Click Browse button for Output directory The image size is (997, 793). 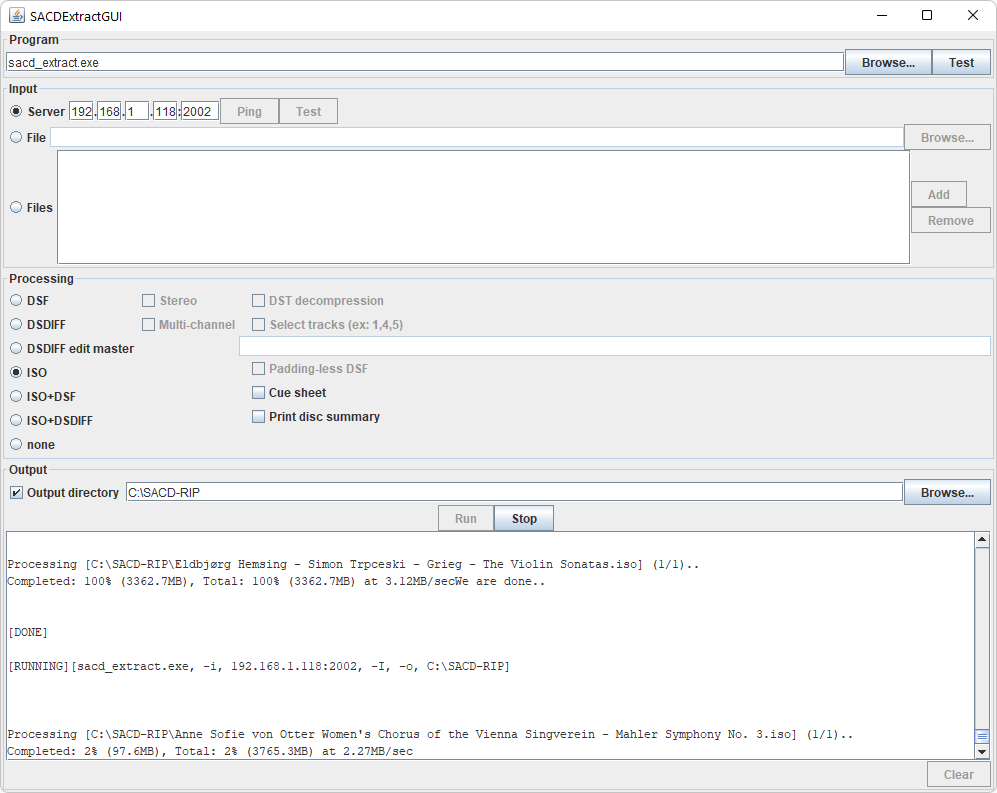[x=947, y=492]
